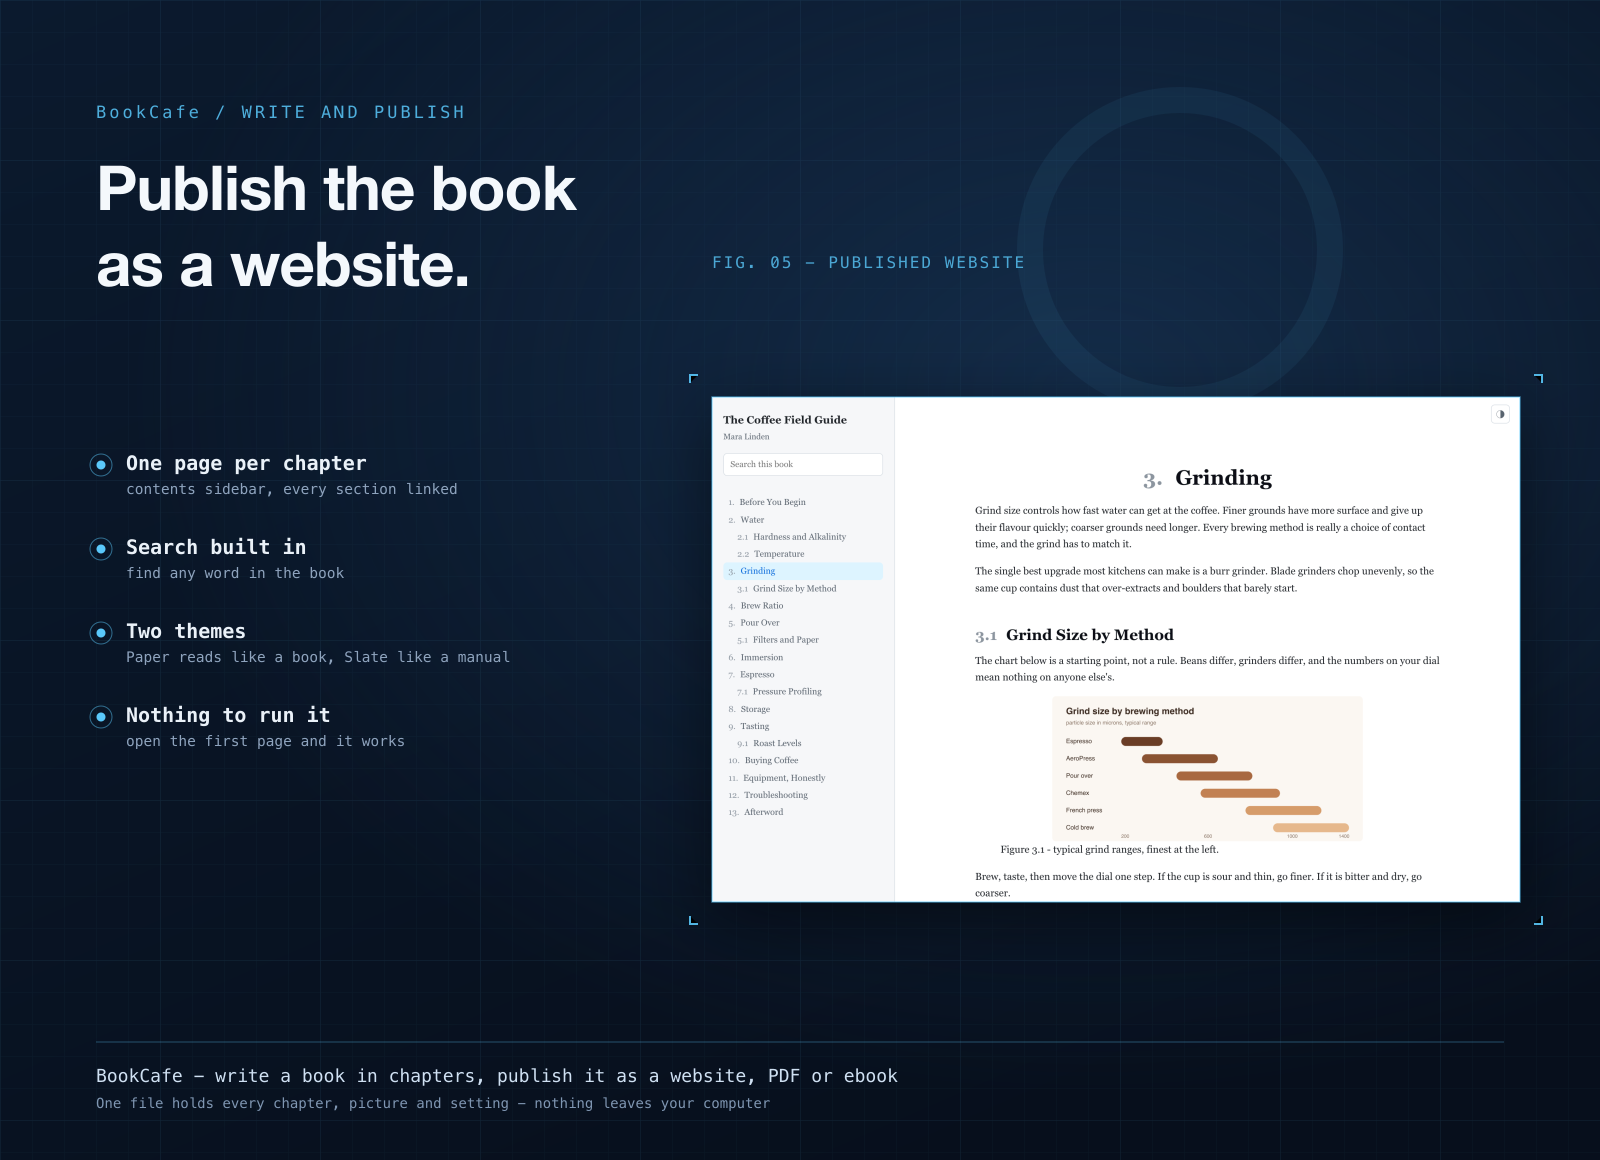This screenshot has width=1600, height=1160.
Task: Click author name Mara Linden
Action: pos(746,437)
